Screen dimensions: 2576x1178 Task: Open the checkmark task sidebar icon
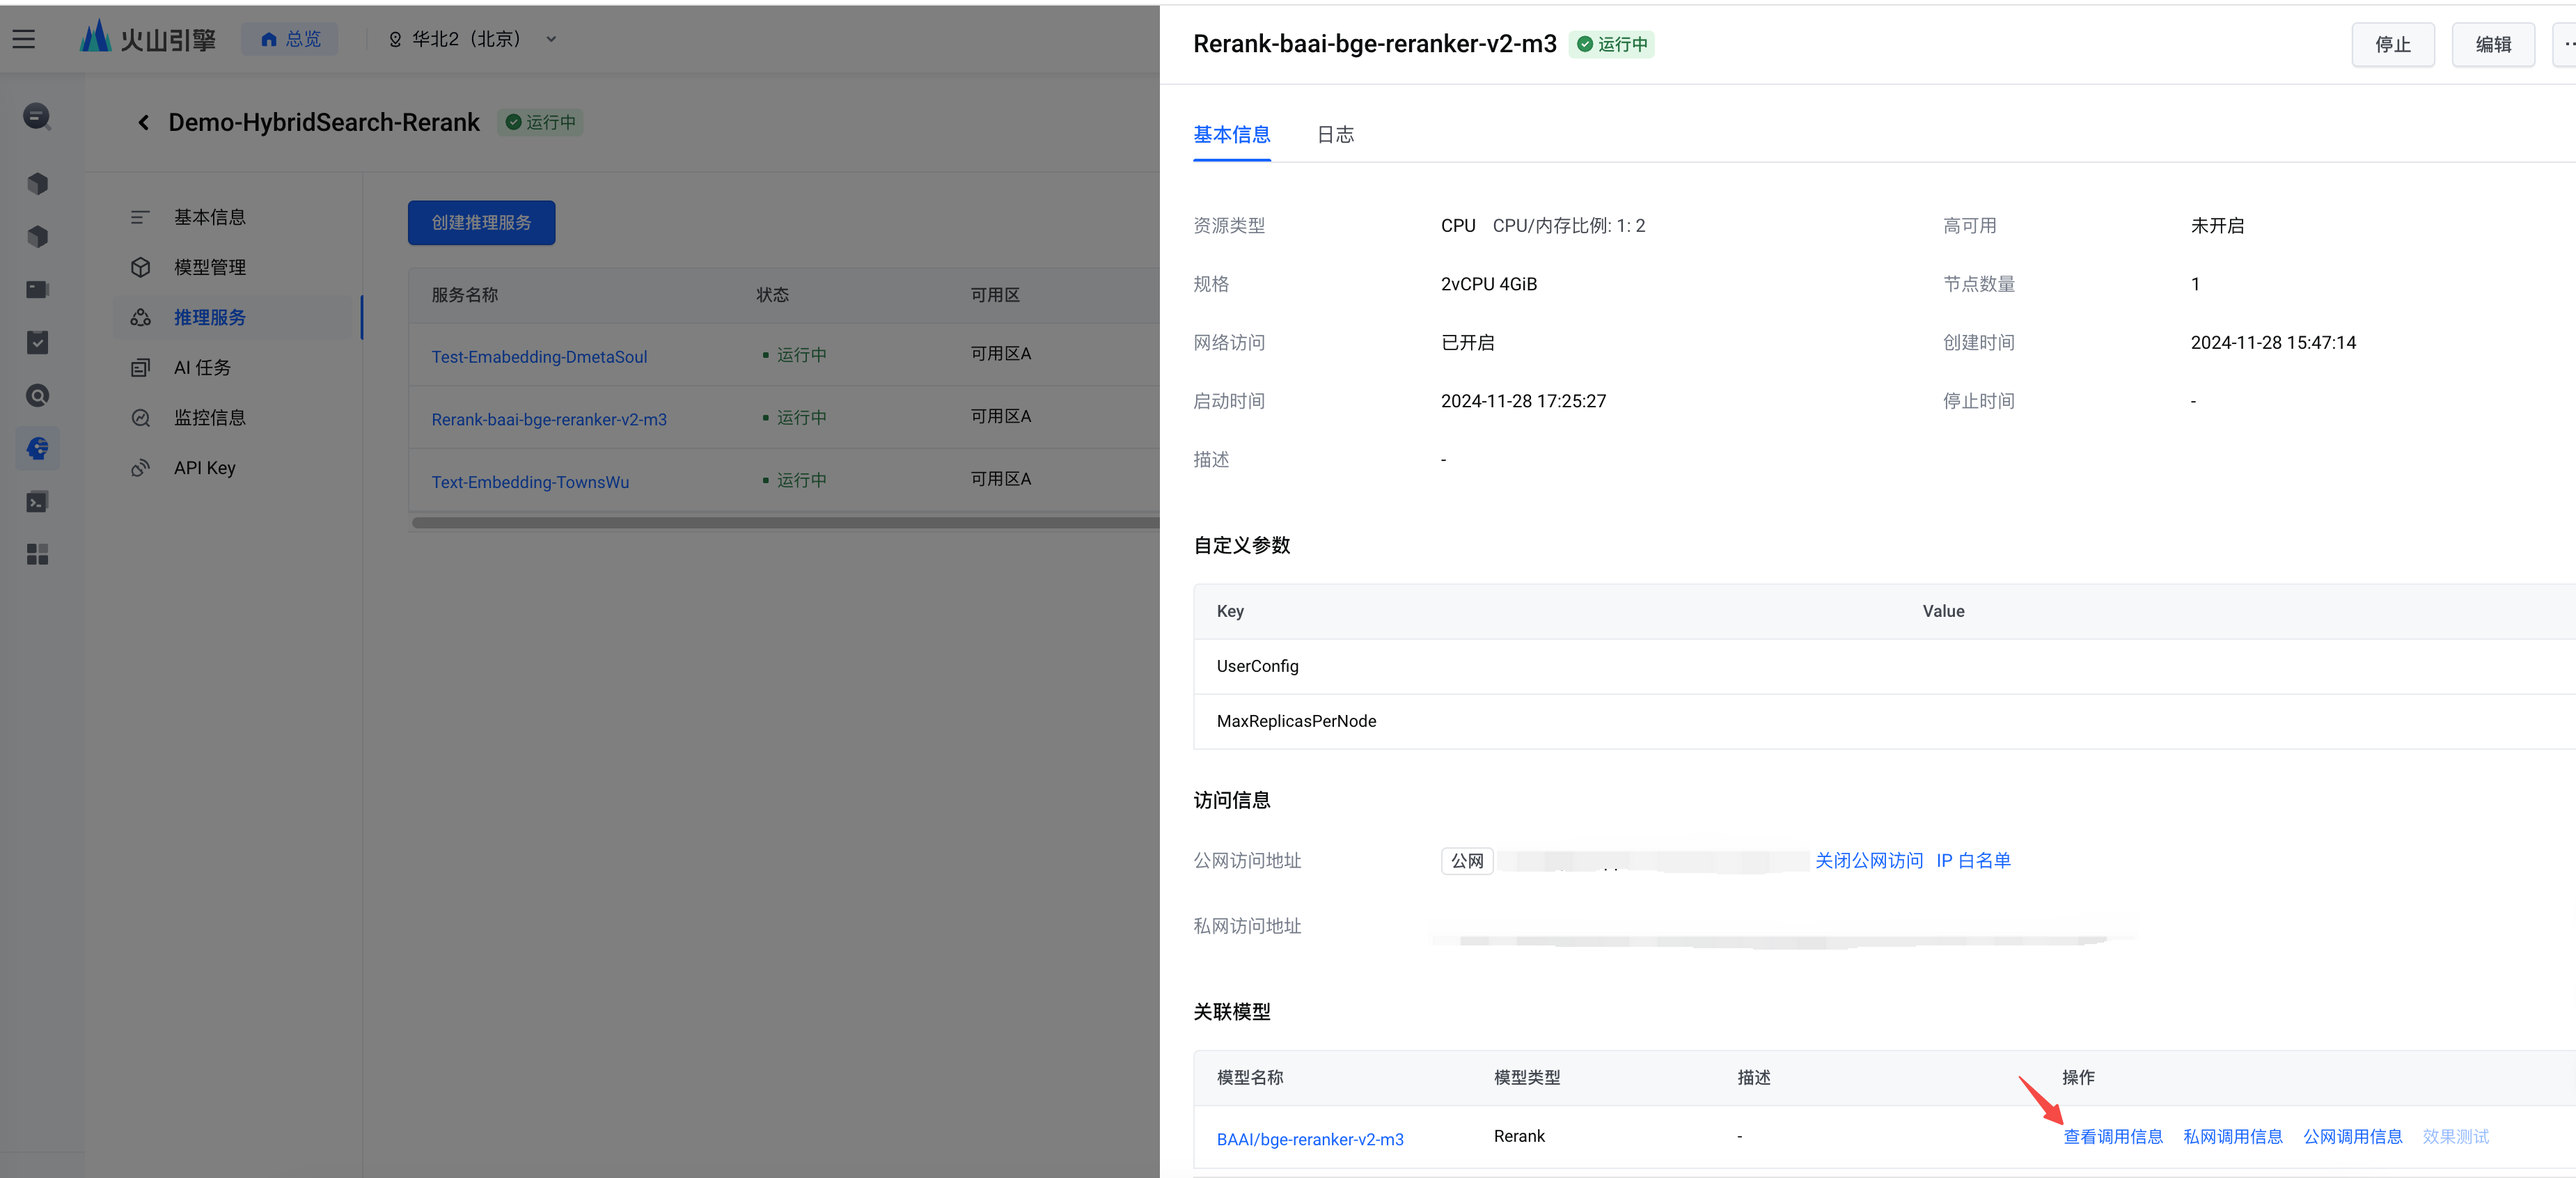pyautogui.click(x=37, y=342)
